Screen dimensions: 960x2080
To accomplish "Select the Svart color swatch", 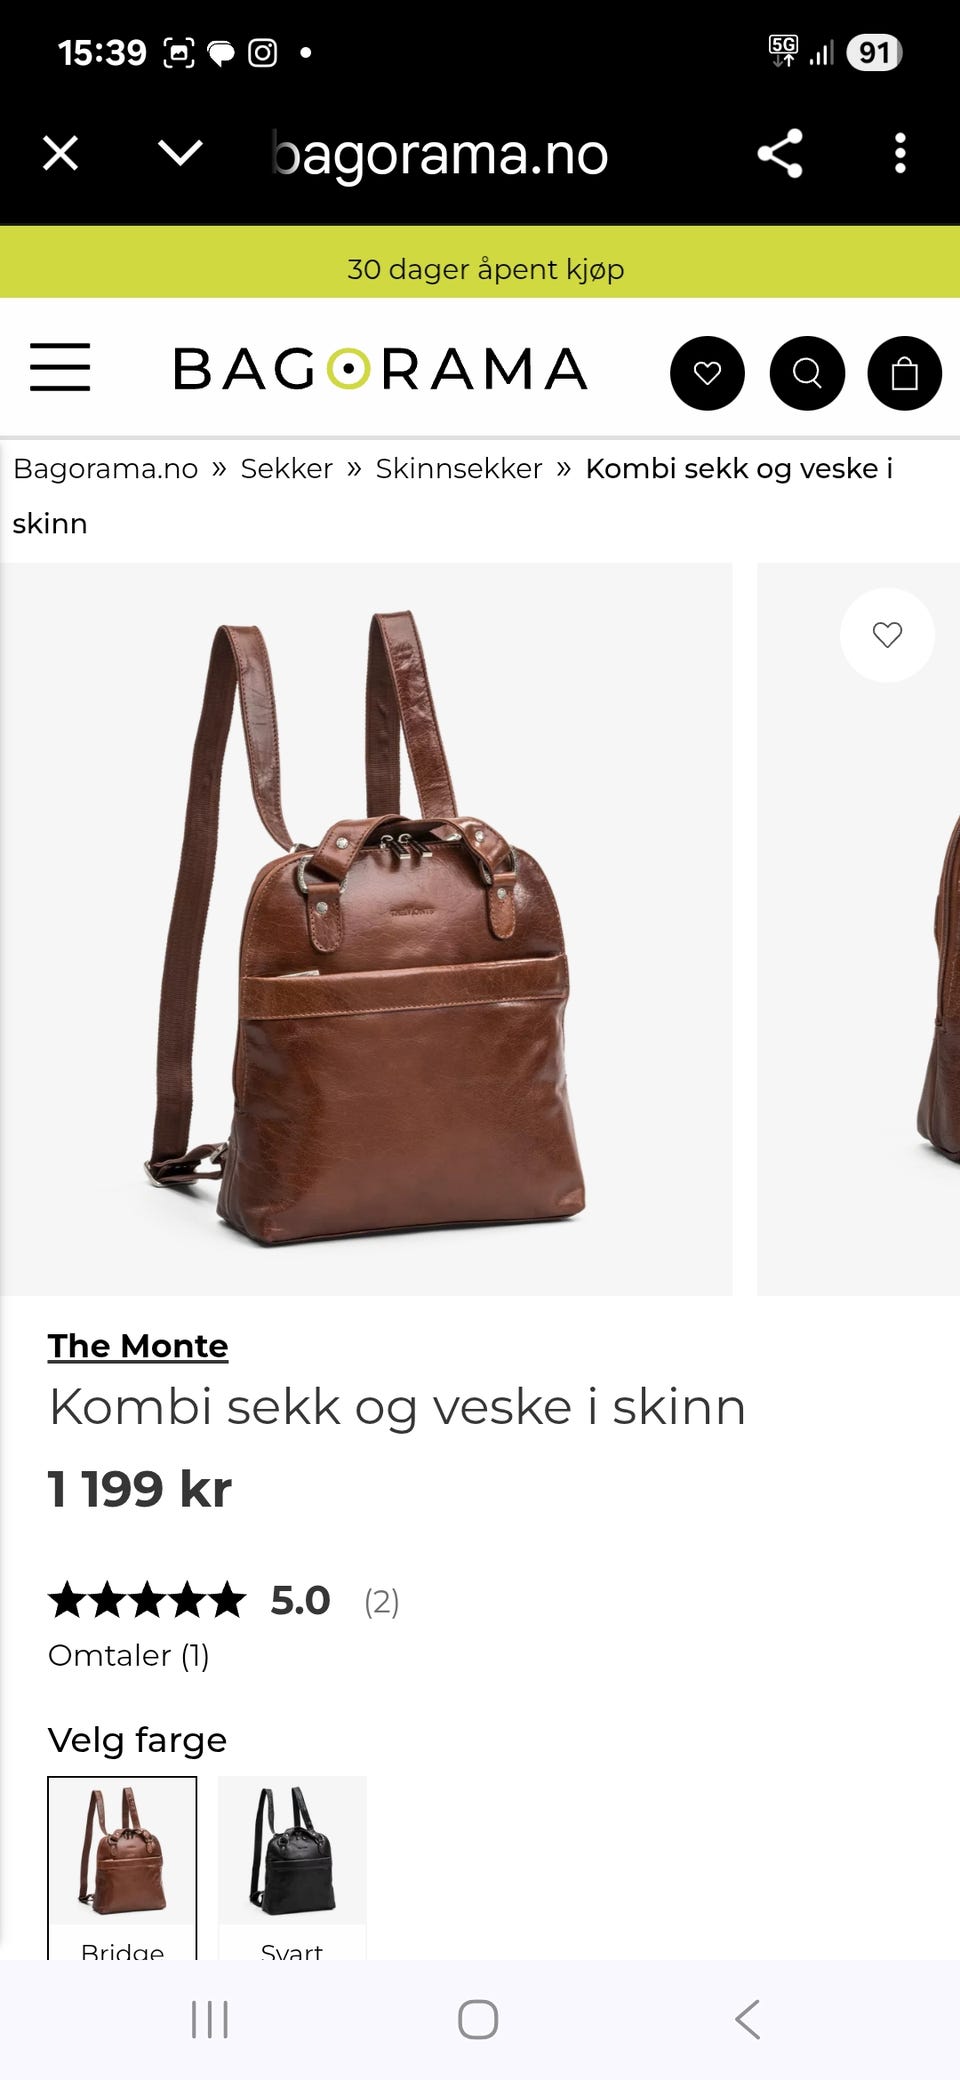I will pos(292,1868).
